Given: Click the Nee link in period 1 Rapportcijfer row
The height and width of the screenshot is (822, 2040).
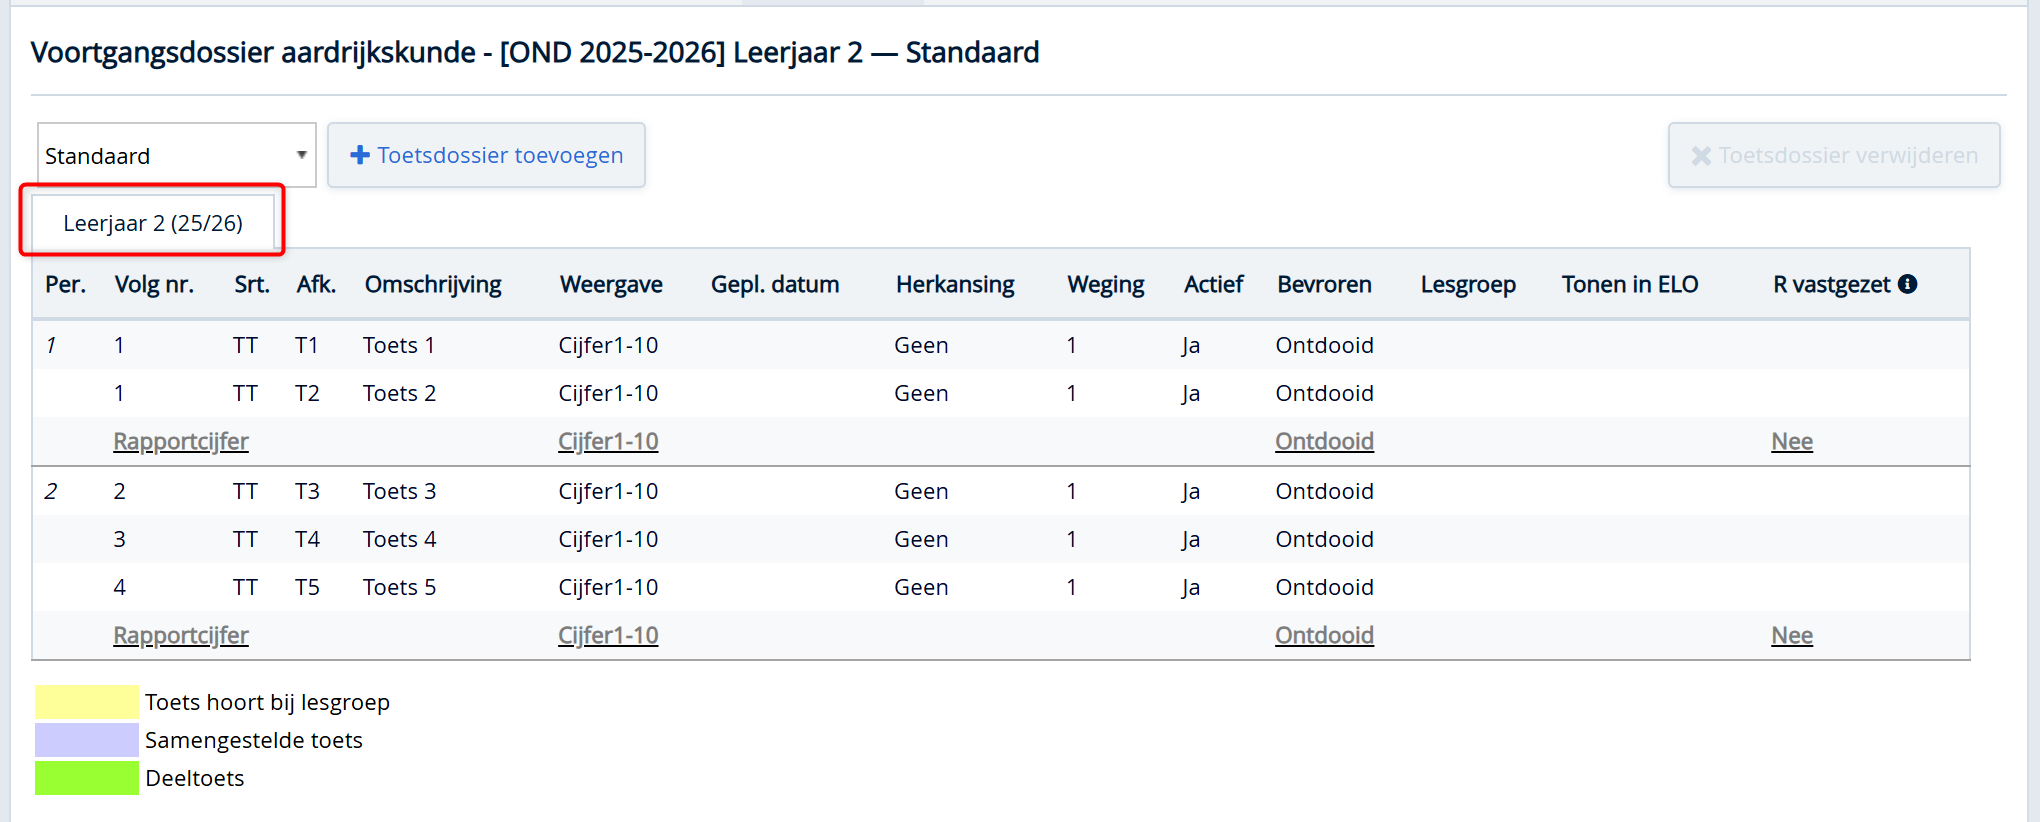Looking at the screenshot, I should pyautogui.click(x=1791, y=441).
